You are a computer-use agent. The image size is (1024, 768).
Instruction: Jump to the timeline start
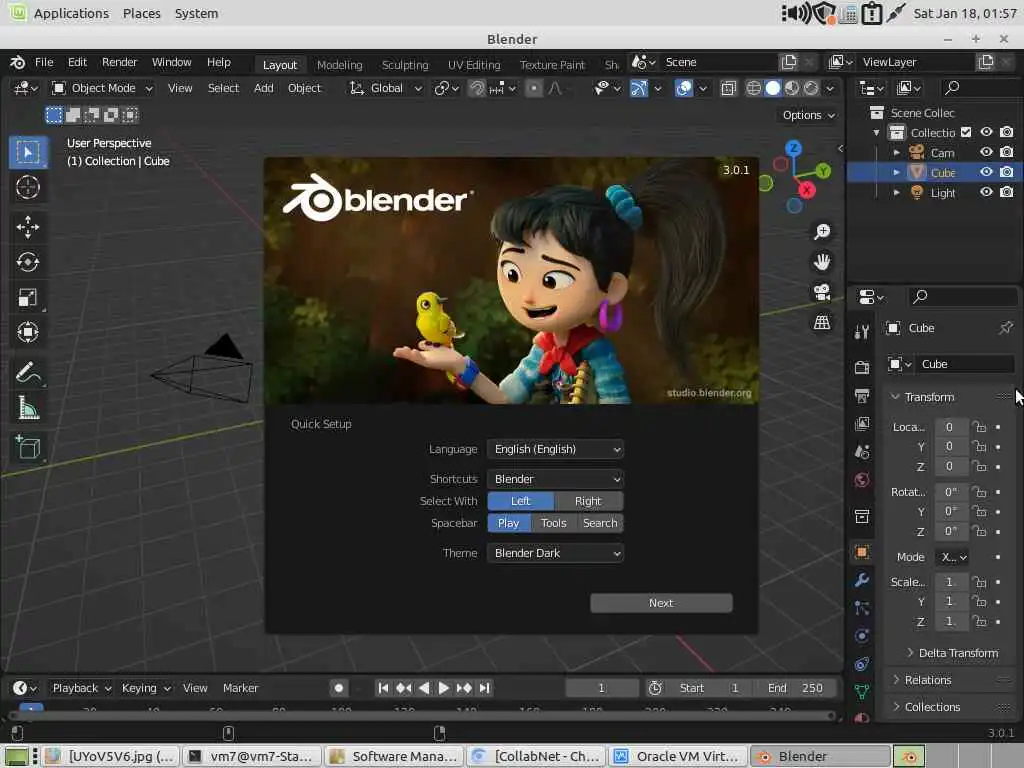pos(383,688)
